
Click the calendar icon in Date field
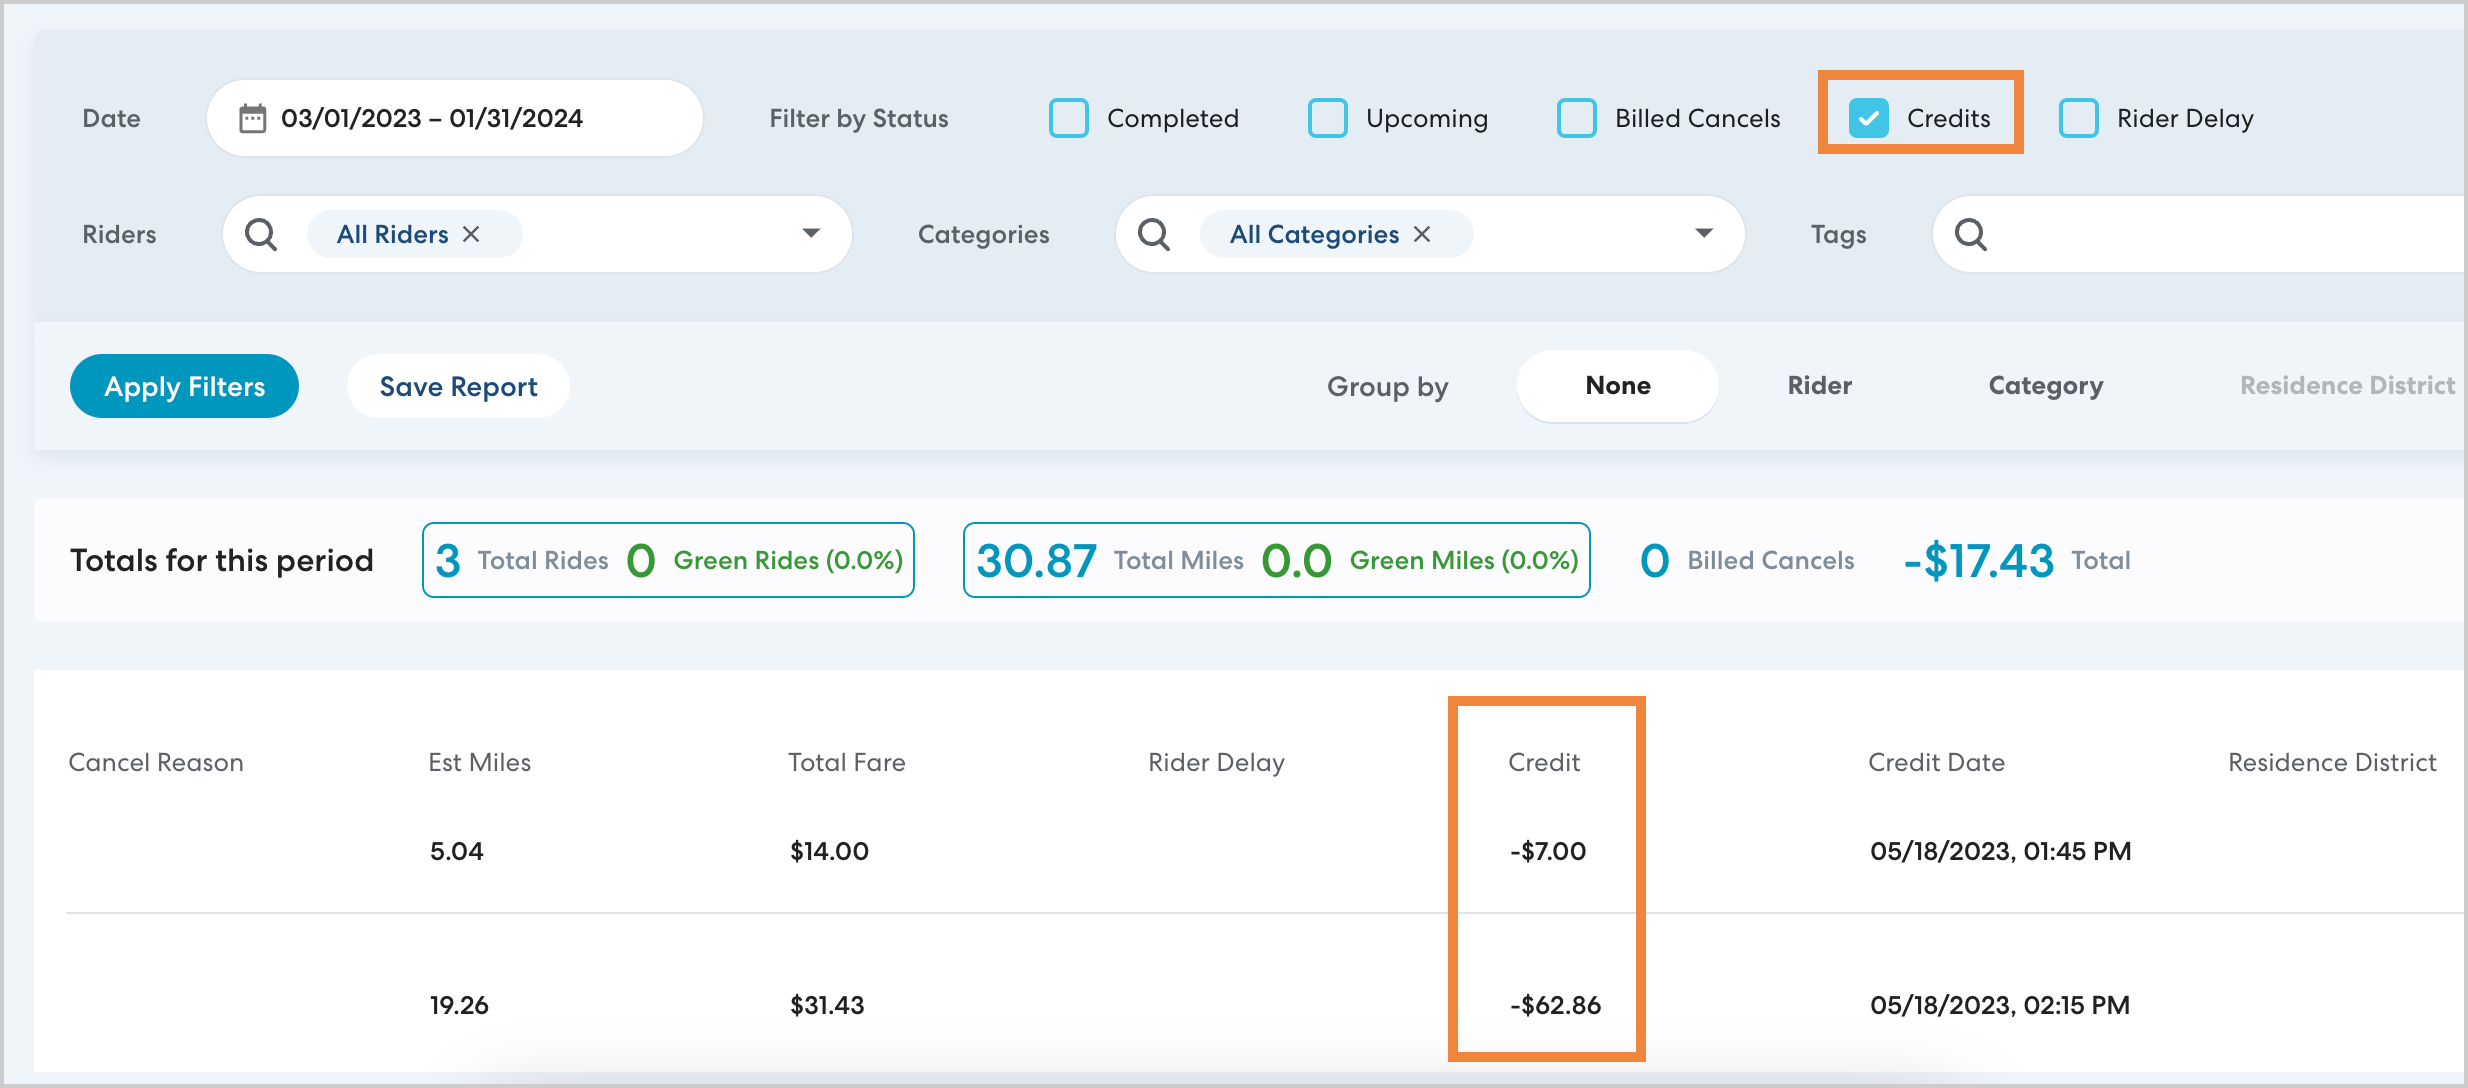(252, 118)
